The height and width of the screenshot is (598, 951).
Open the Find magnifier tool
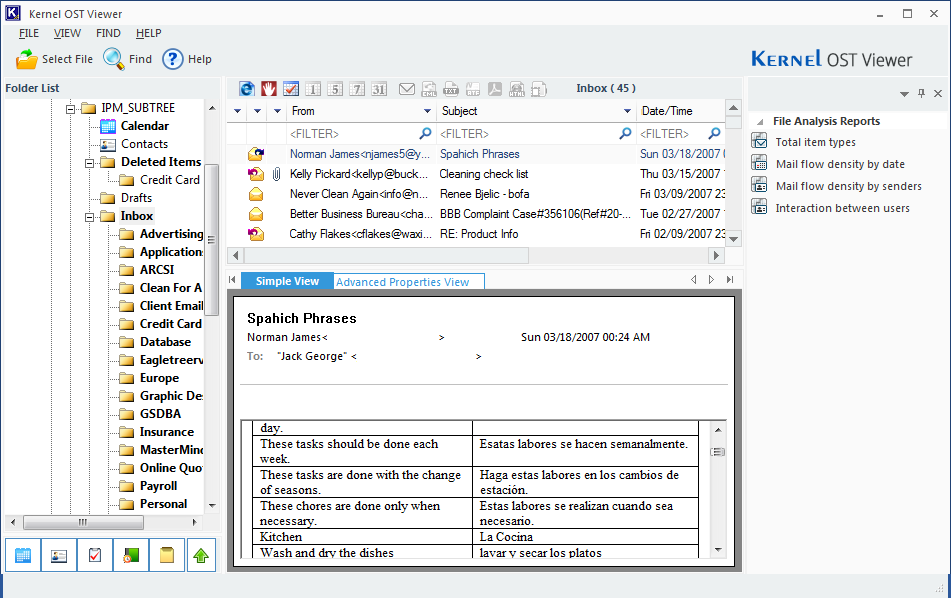[113, 59]
